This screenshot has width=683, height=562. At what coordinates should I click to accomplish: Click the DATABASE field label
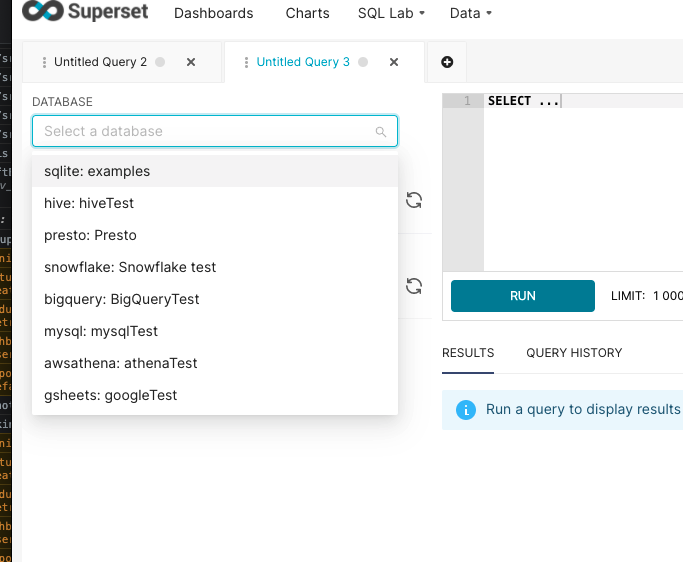point(62,102)
